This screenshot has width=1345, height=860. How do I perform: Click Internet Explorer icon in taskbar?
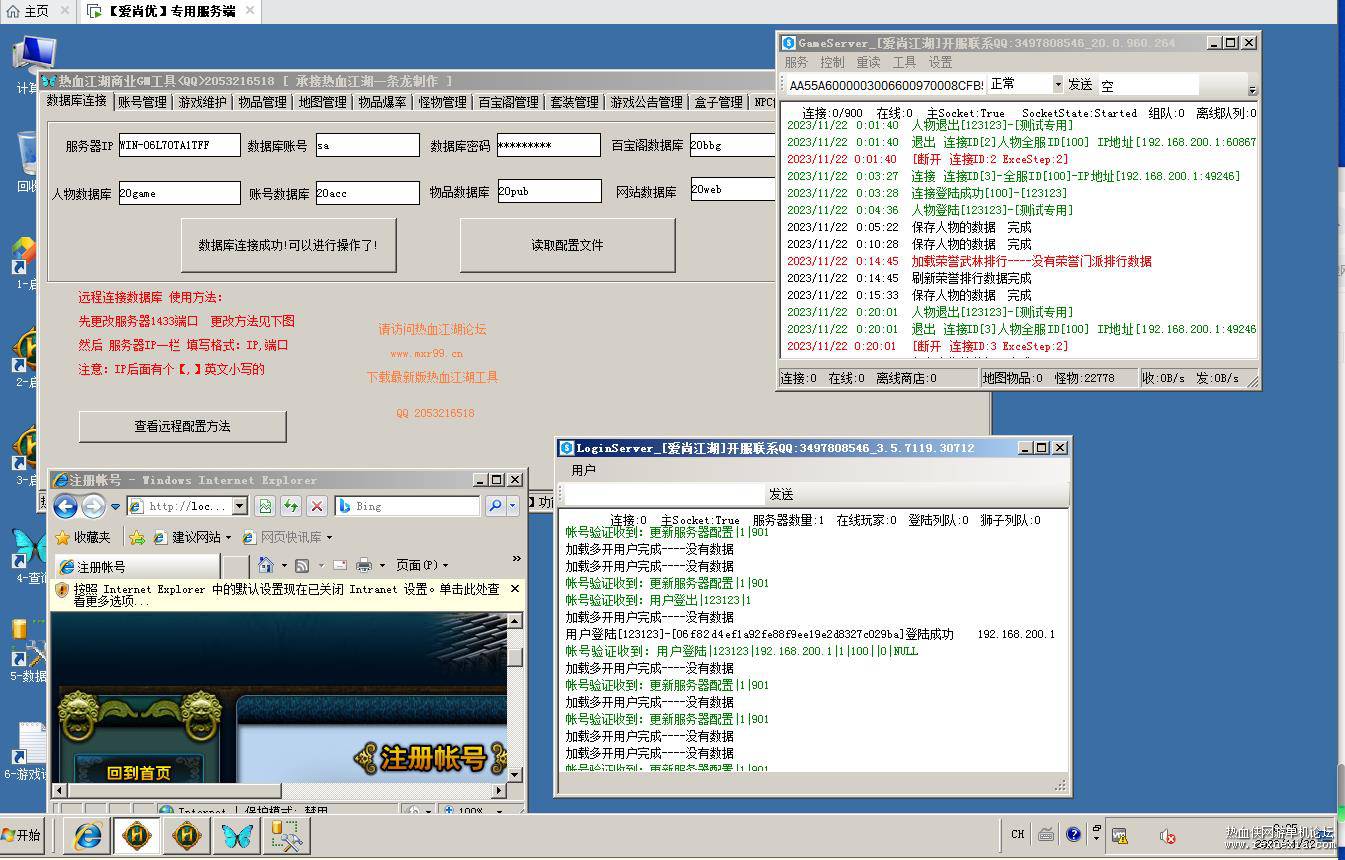coord(88,836)
